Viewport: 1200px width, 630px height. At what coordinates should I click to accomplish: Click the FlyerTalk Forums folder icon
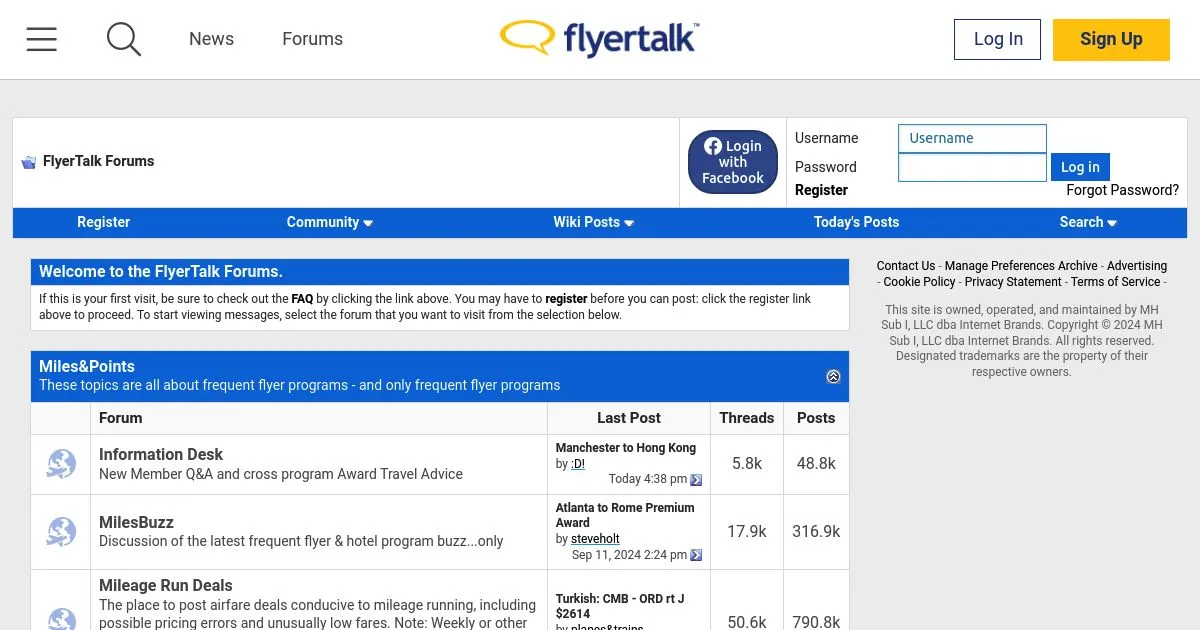[x=29, y=162]
